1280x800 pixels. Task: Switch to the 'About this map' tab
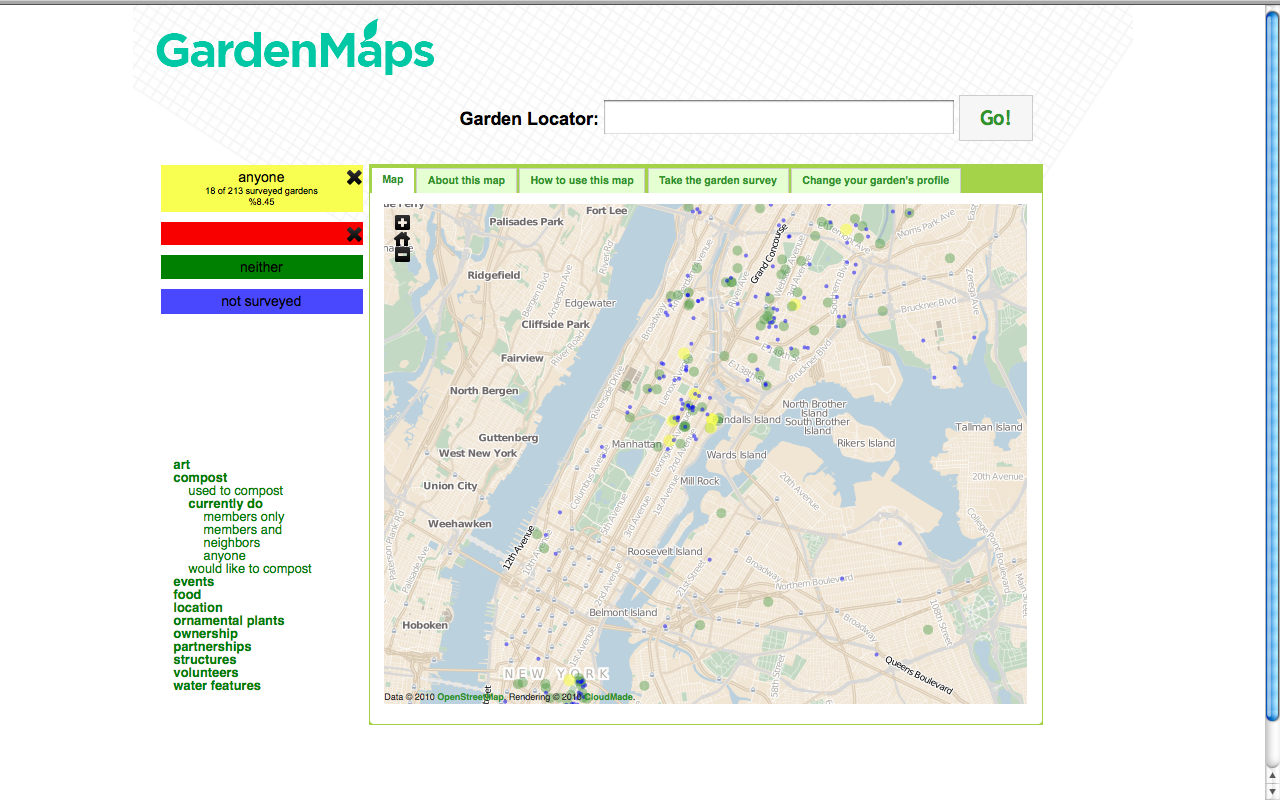[466, 181]
